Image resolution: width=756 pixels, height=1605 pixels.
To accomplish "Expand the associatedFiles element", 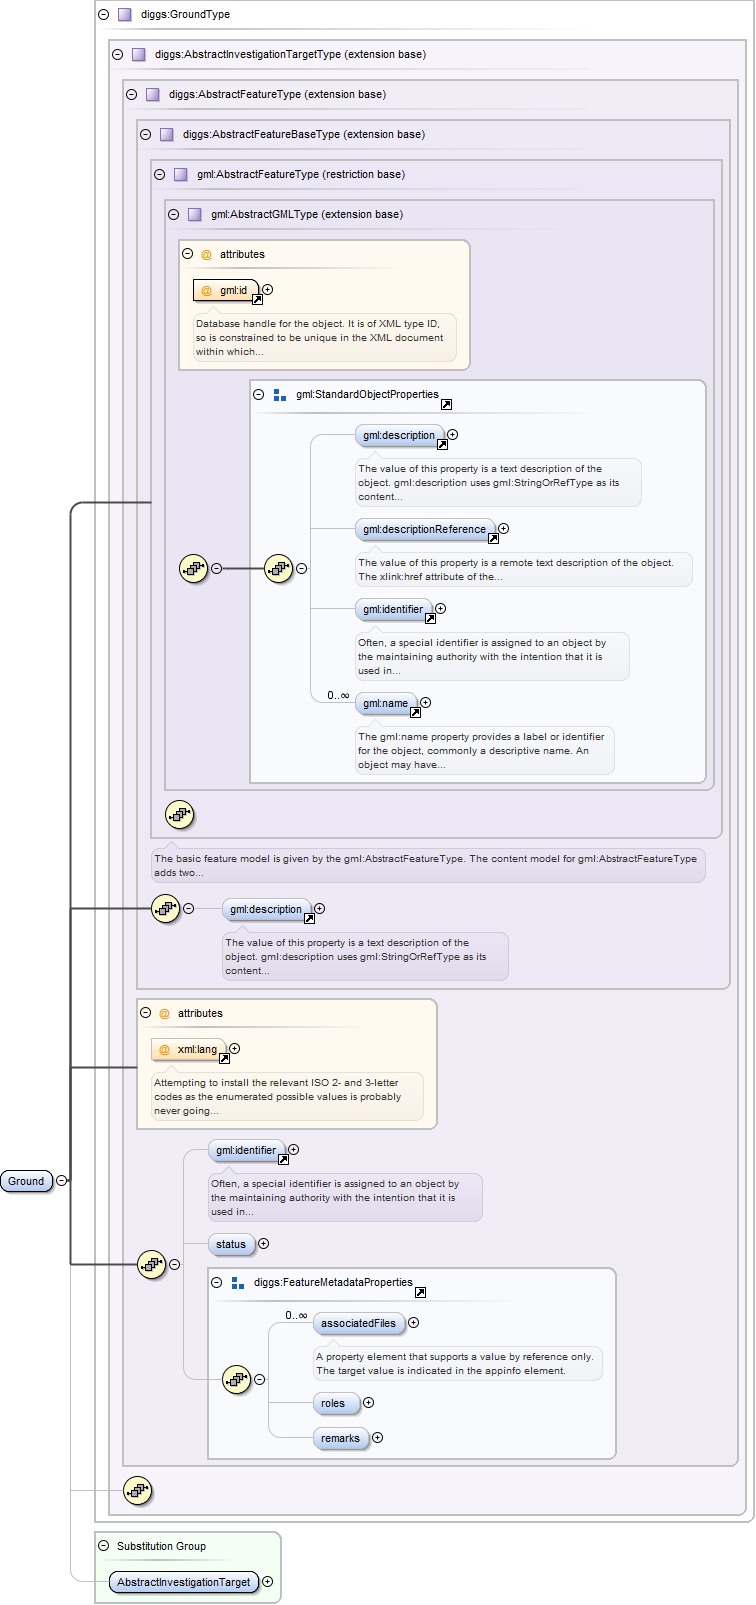I will (x=414, y=1322).
